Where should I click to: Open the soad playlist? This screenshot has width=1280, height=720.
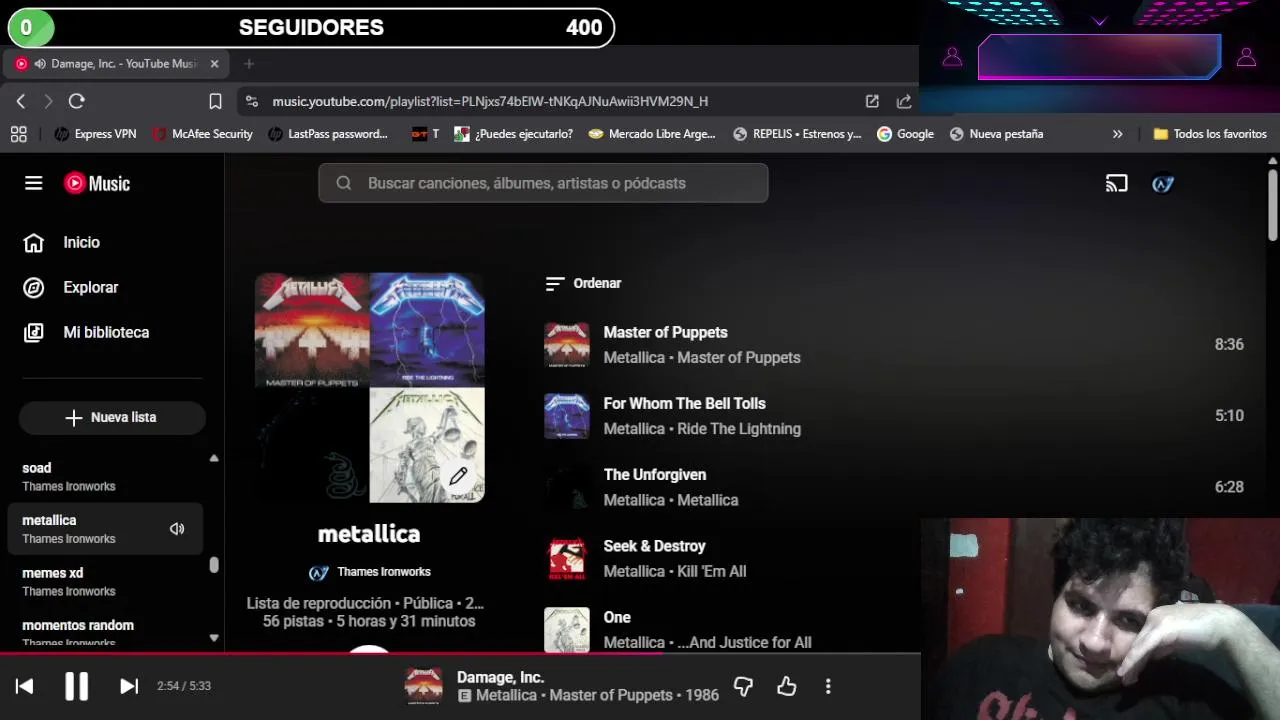pos(105,477)
